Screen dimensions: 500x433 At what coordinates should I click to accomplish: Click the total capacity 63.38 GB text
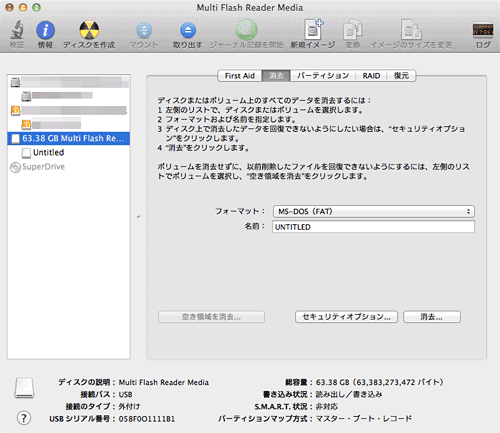(380, 382)
